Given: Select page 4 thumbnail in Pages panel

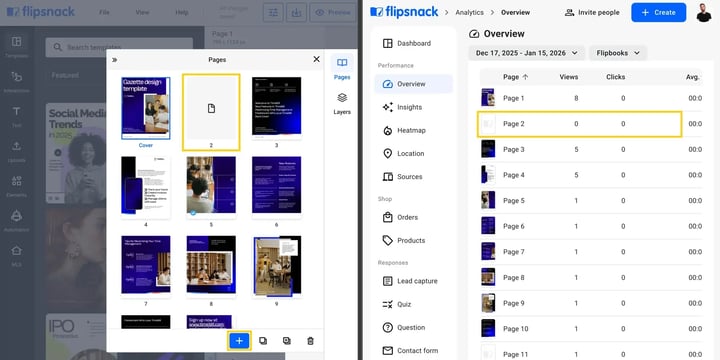Looking at the screenshot, I should point(146,187).
